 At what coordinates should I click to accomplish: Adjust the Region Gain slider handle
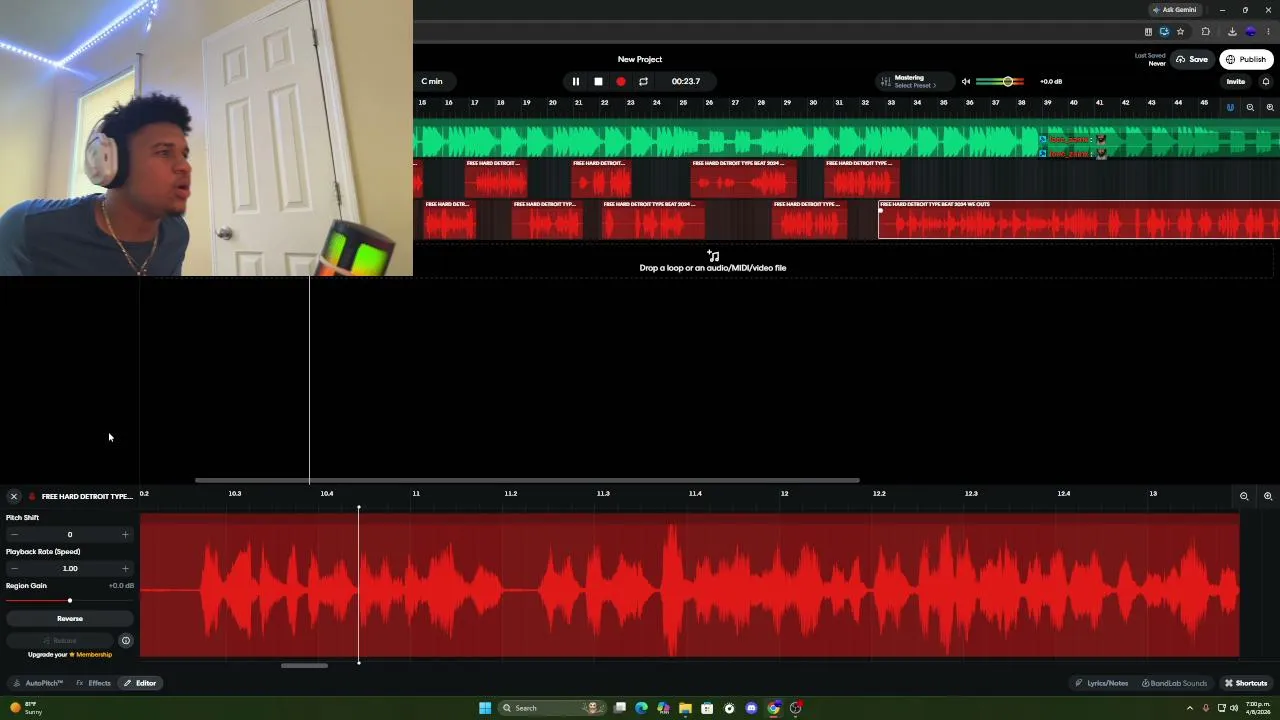coord(70,600)
